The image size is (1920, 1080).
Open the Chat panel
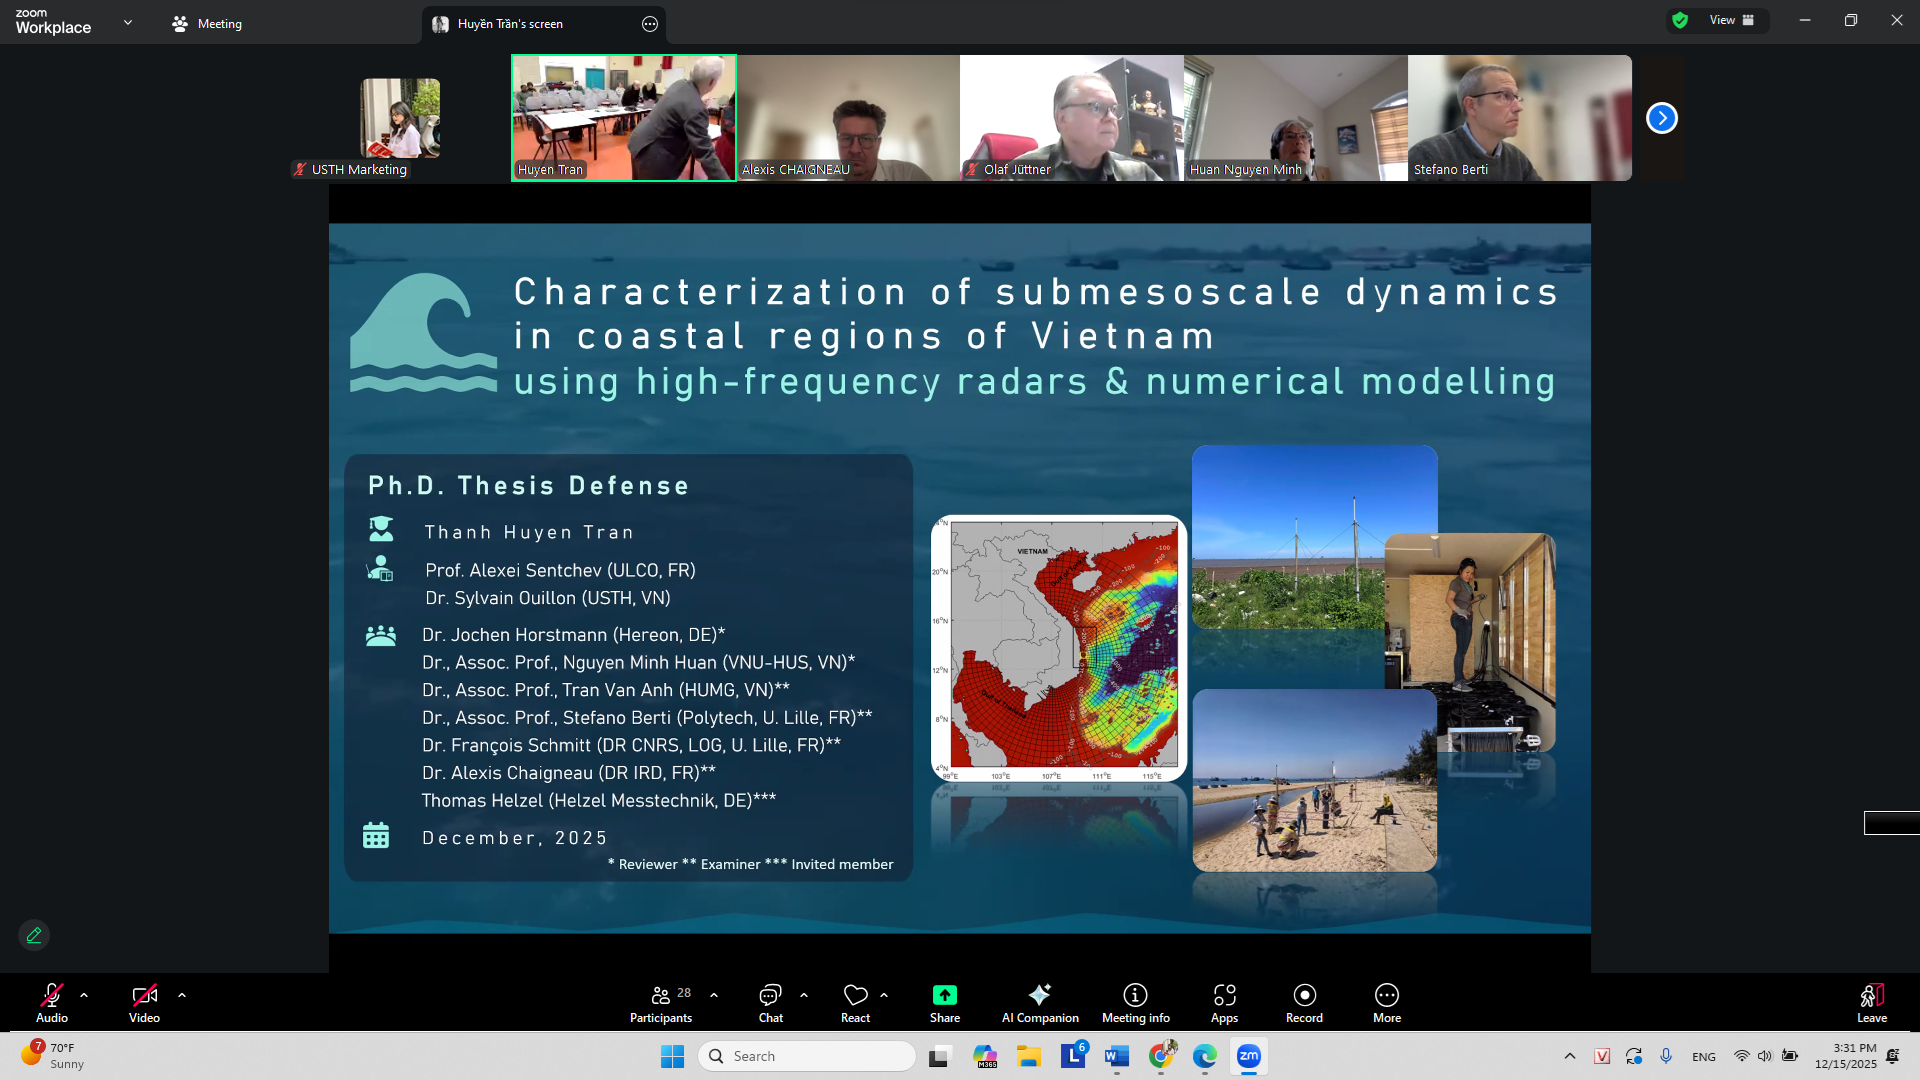(770, 1003)
